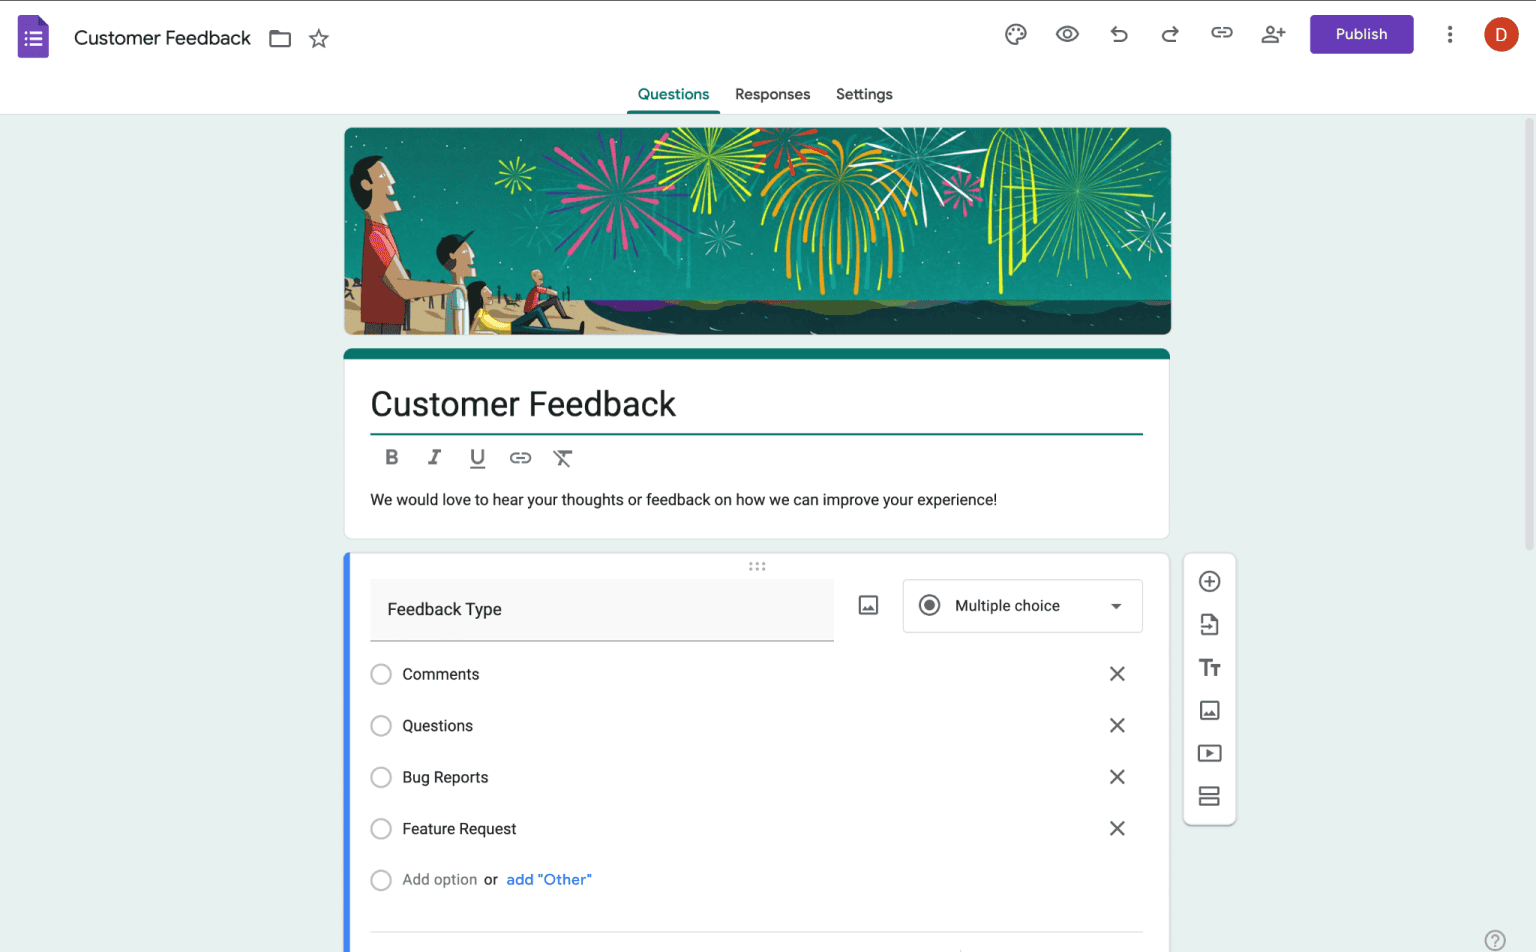
Task: Add video to the form
Action: 1209,753
